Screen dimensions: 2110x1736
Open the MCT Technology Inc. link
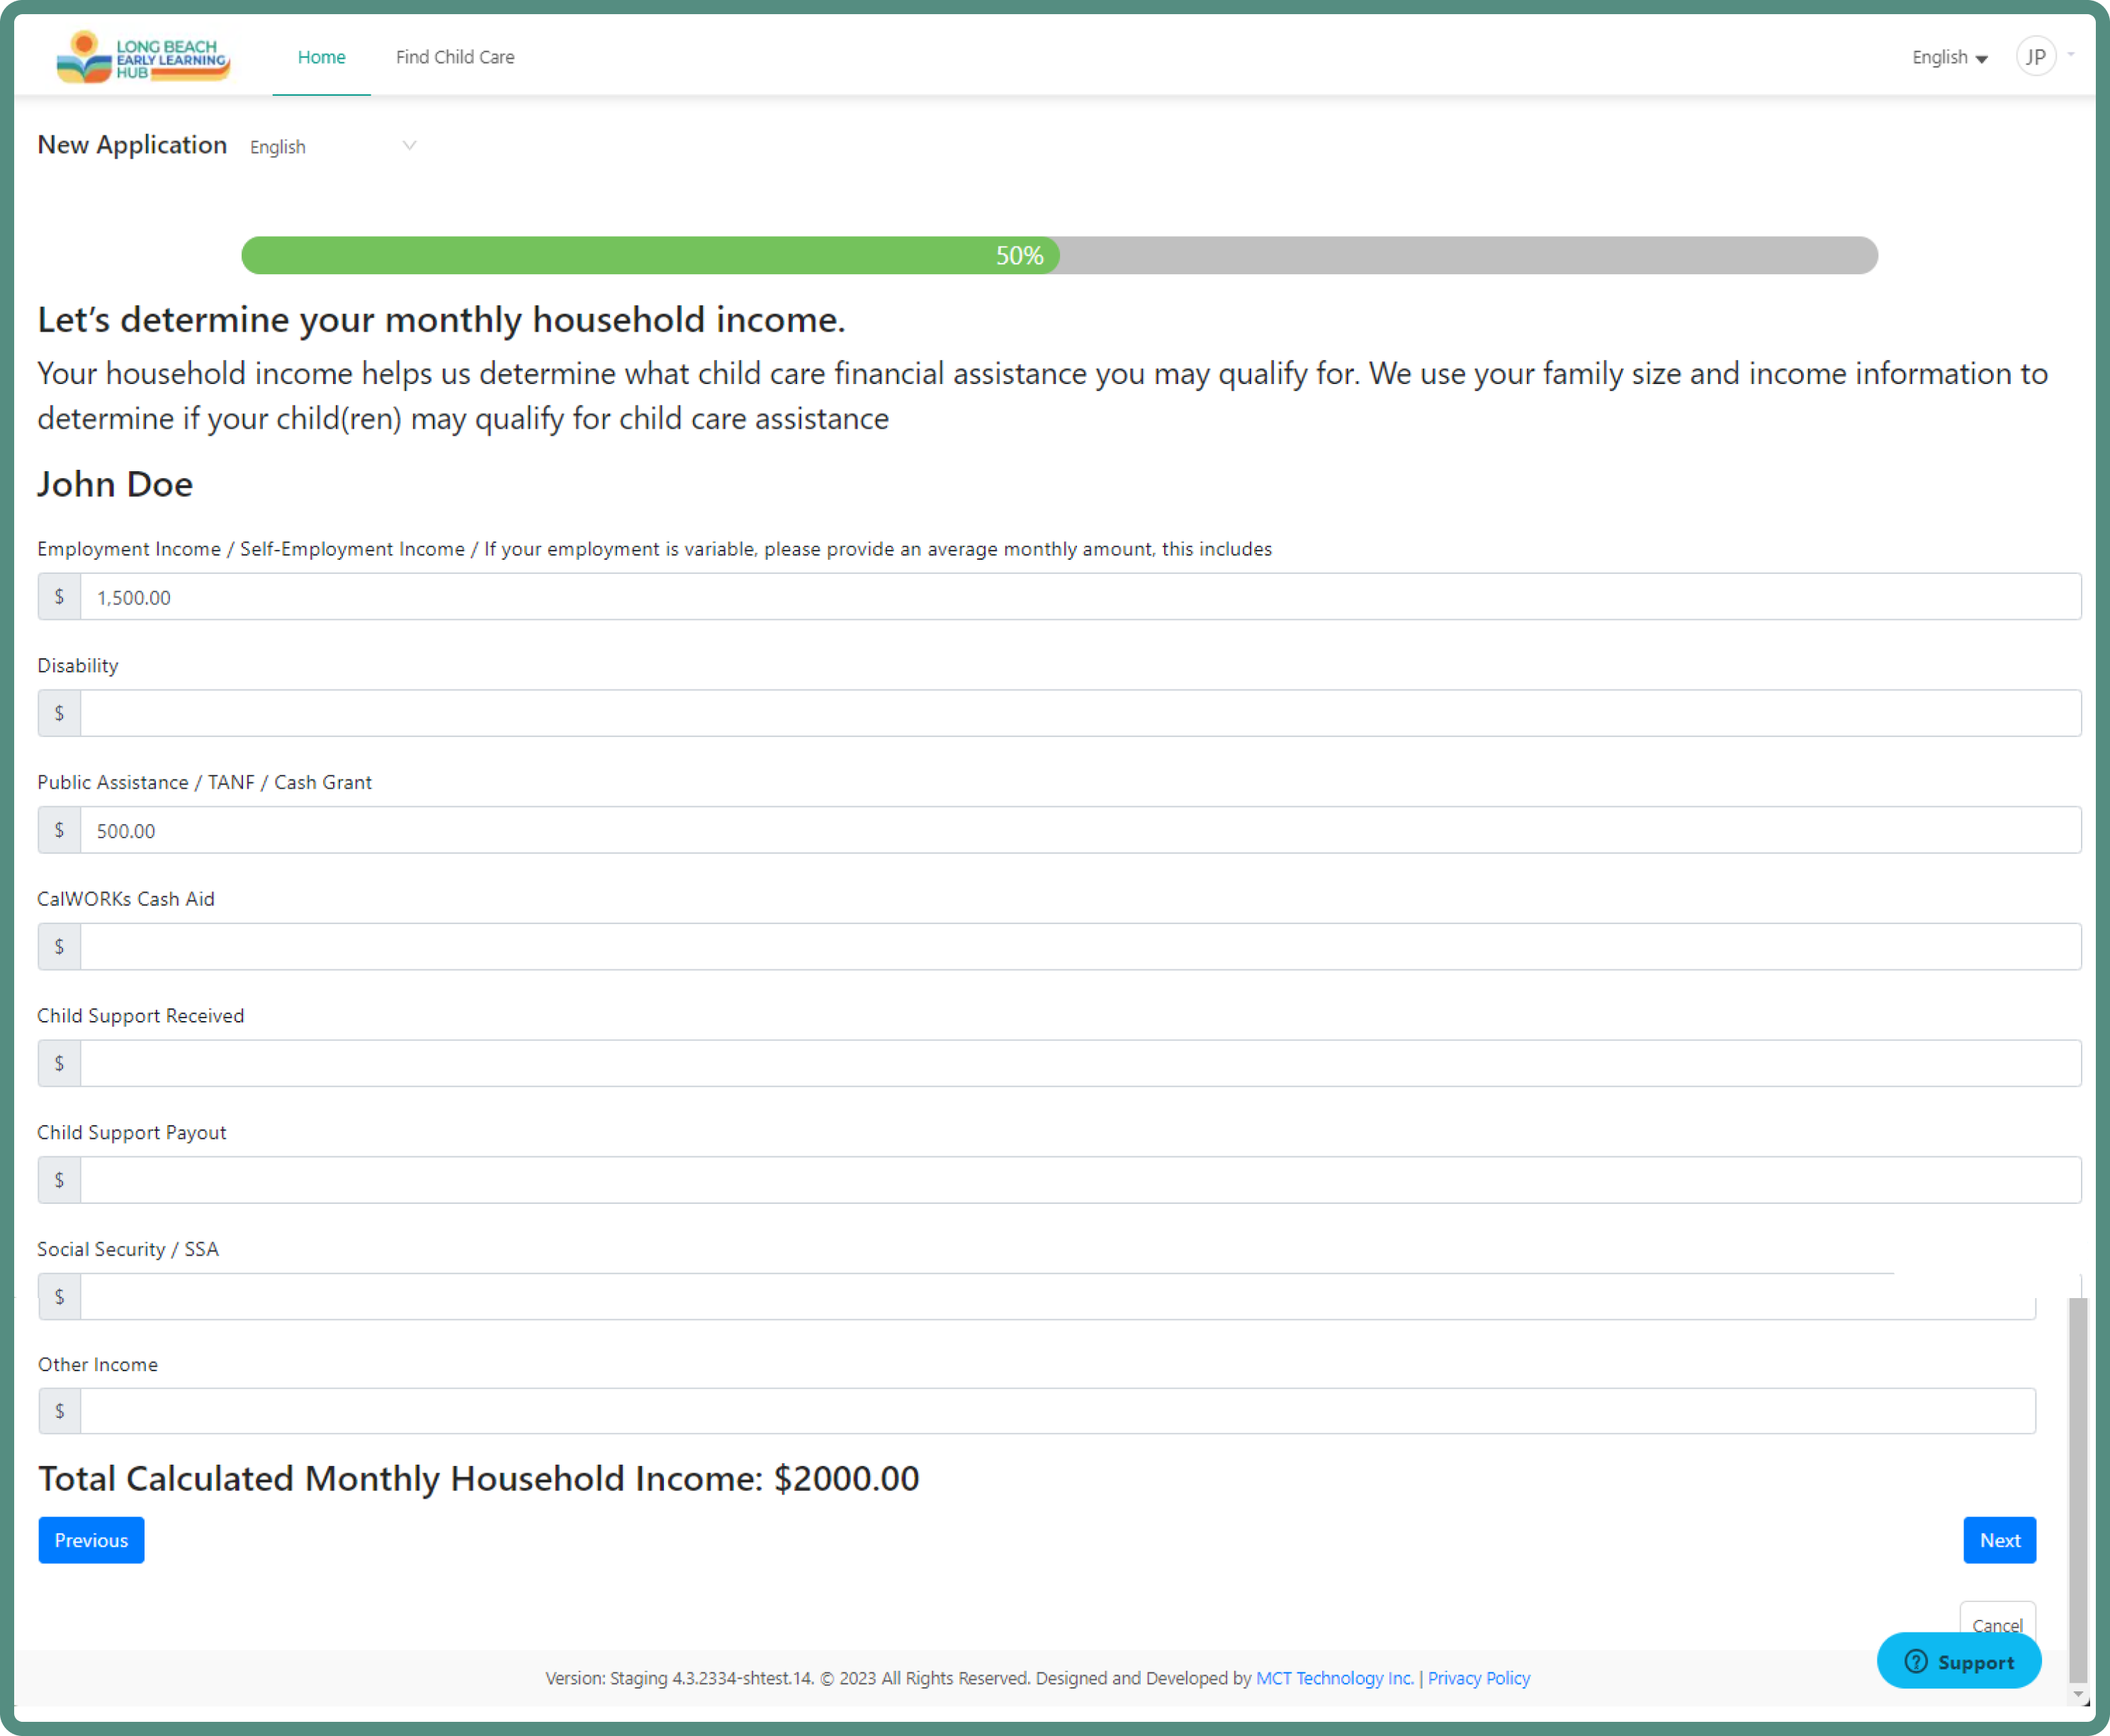(x=1335, y=1678)
